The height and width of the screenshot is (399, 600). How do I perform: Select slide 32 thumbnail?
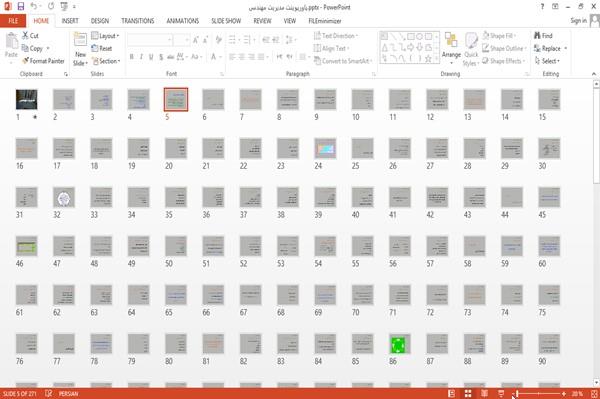(x=64, y=197)
